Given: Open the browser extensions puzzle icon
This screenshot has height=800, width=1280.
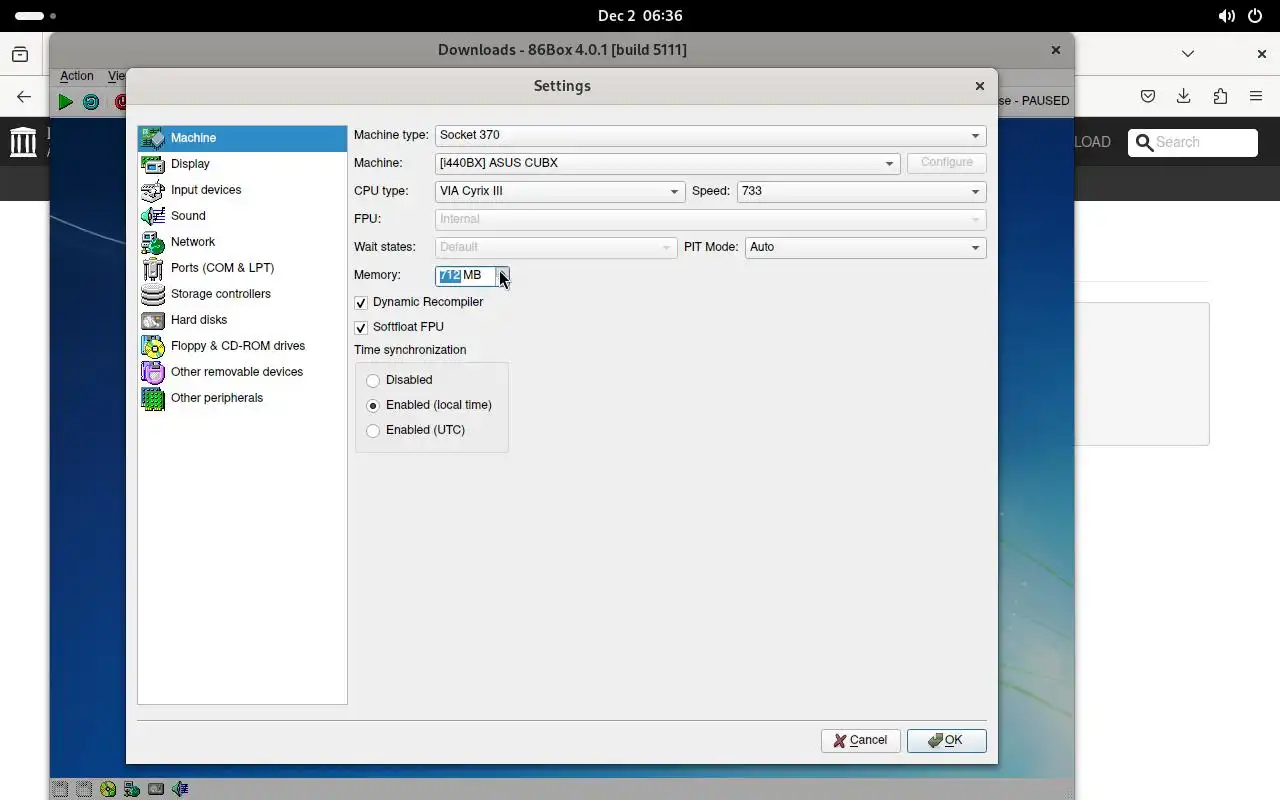Looking at the screenshot, I should [1220, 97].
